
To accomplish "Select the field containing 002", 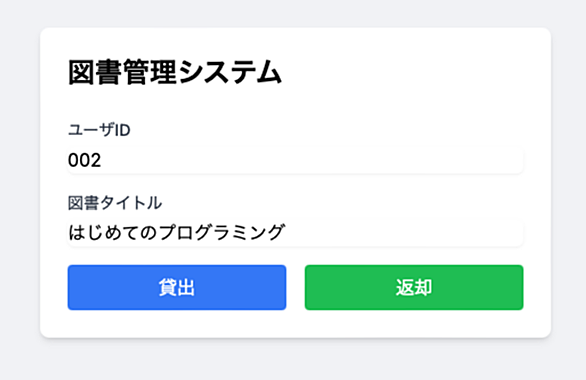I will [295, 160].
